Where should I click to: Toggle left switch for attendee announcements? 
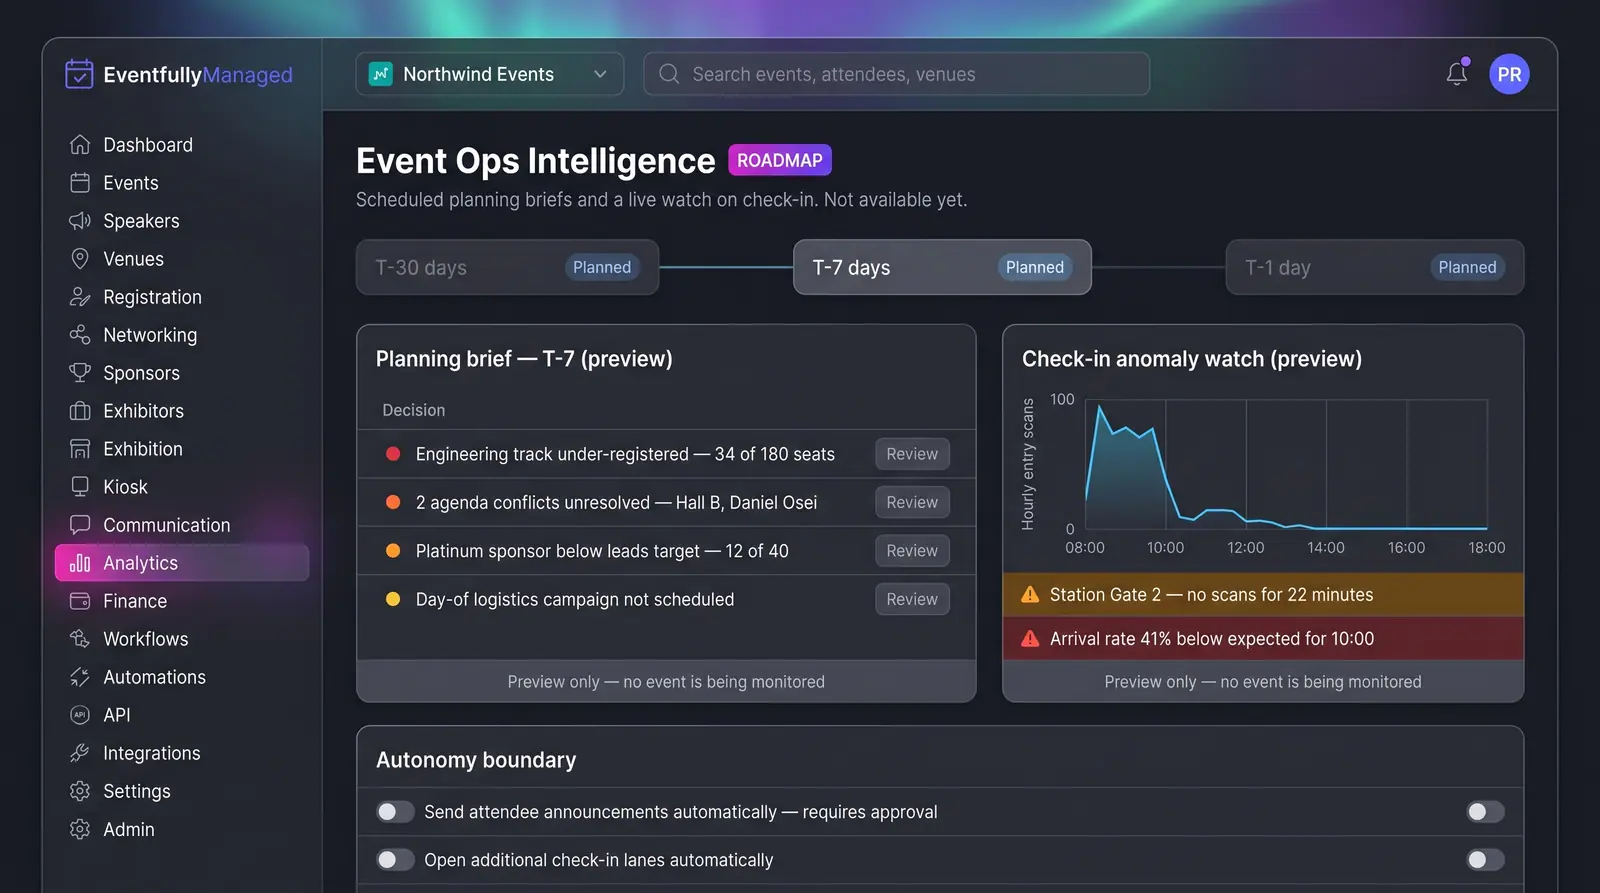pyautogui.click(x=395, y=812)
